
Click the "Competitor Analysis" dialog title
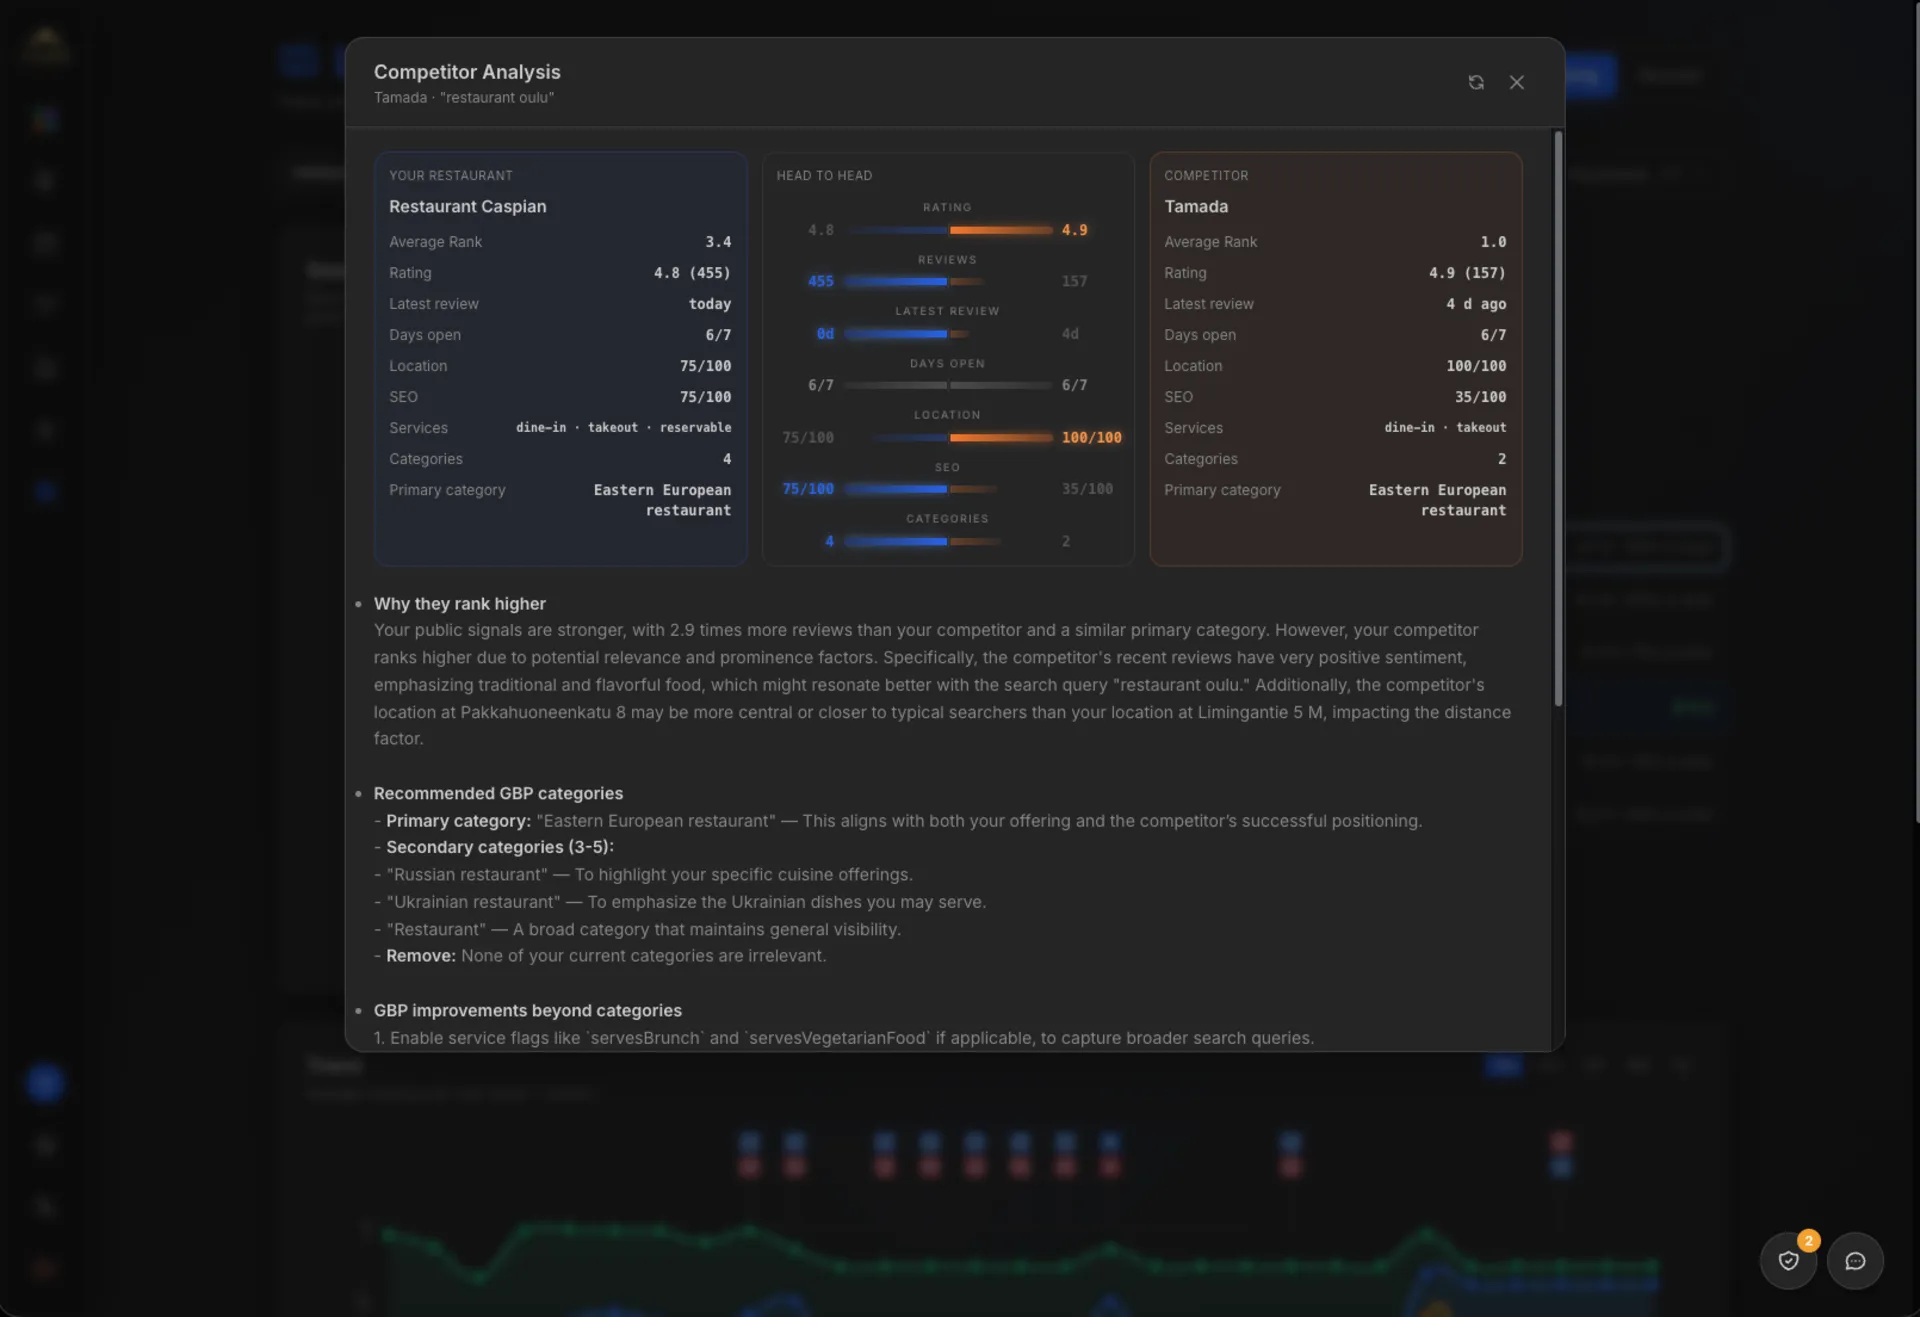(467, 72)
